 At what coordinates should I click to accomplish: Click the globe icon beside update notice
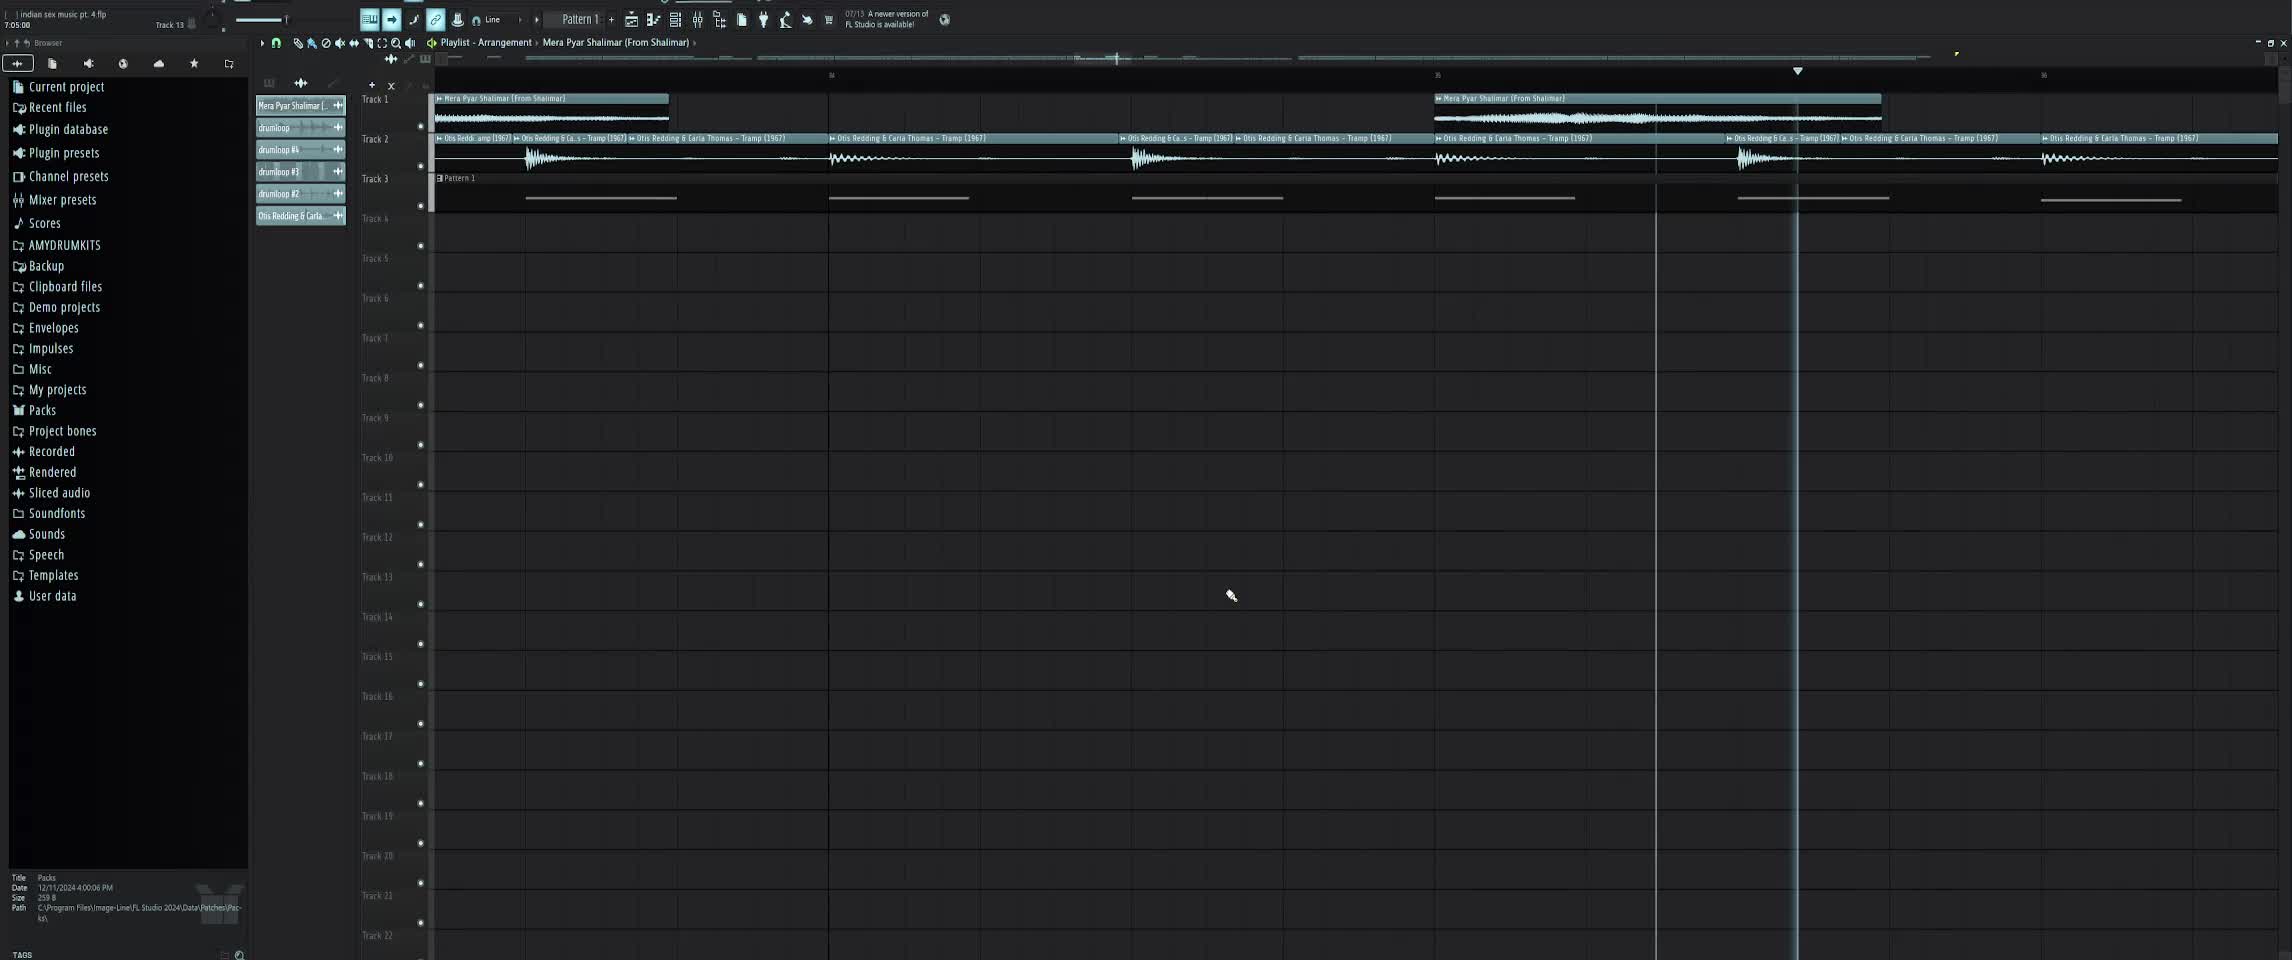click(944, 19)
